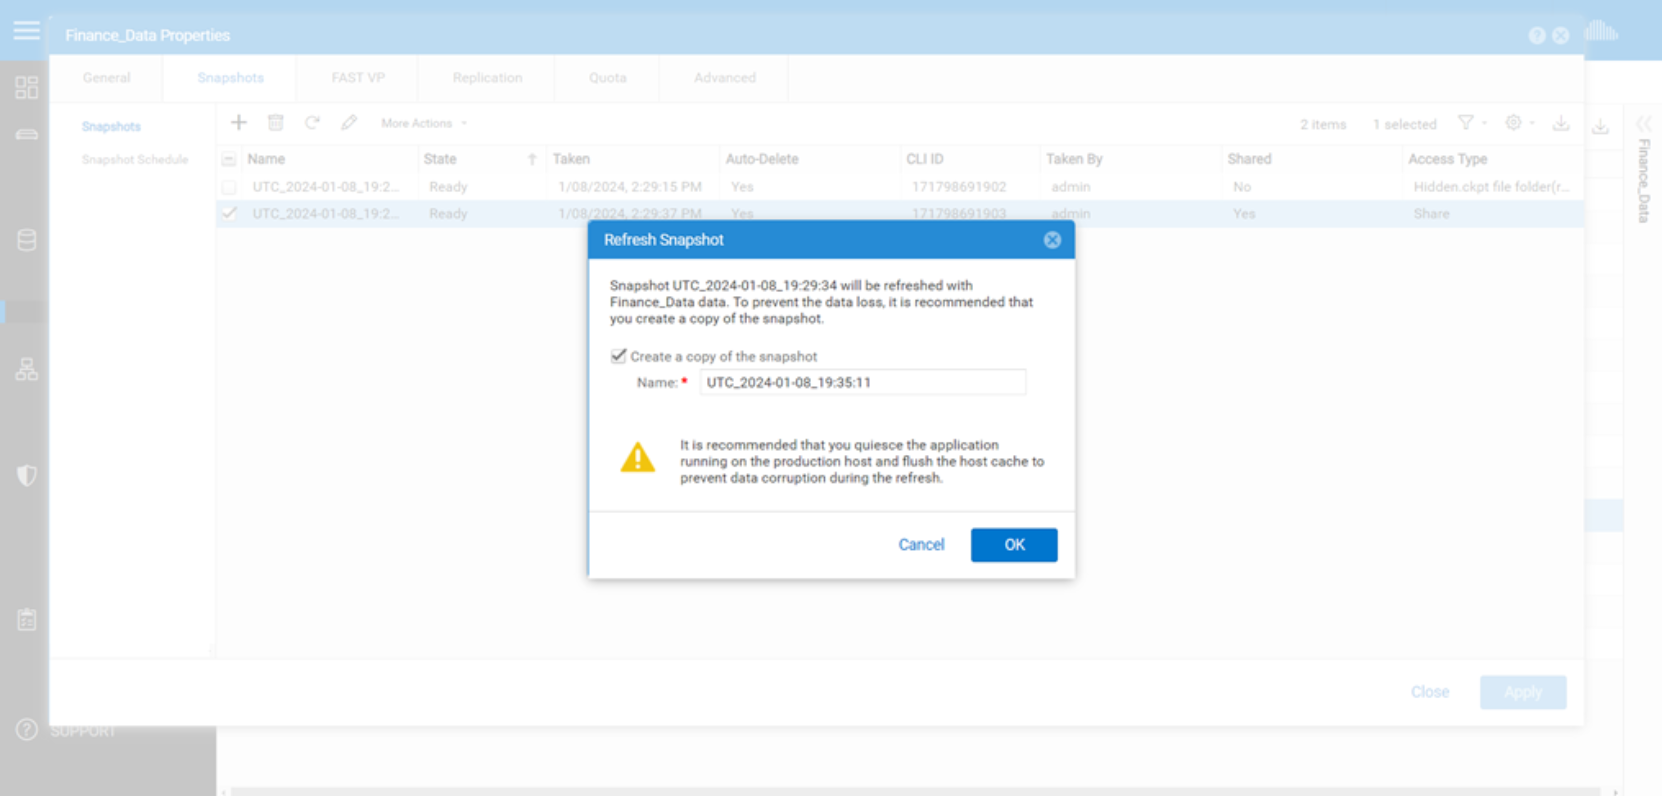Open the Events icon in the sidebar

click(x=27, y=620)
